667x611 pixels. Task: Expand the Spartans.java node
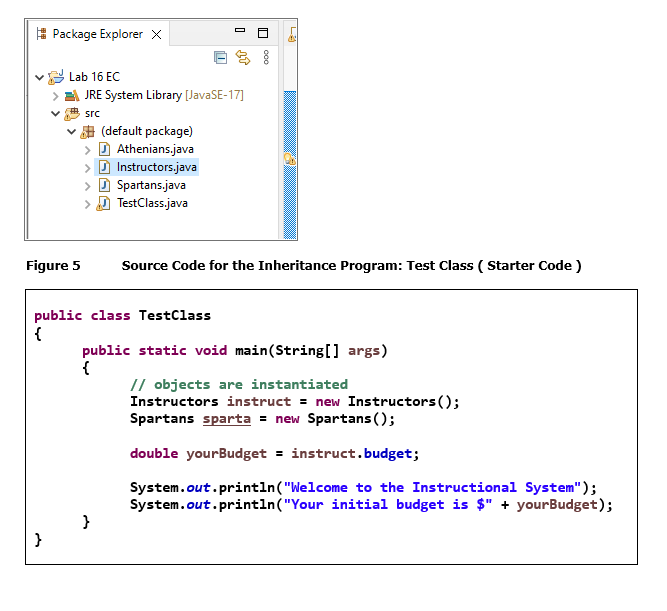[88, 186]
